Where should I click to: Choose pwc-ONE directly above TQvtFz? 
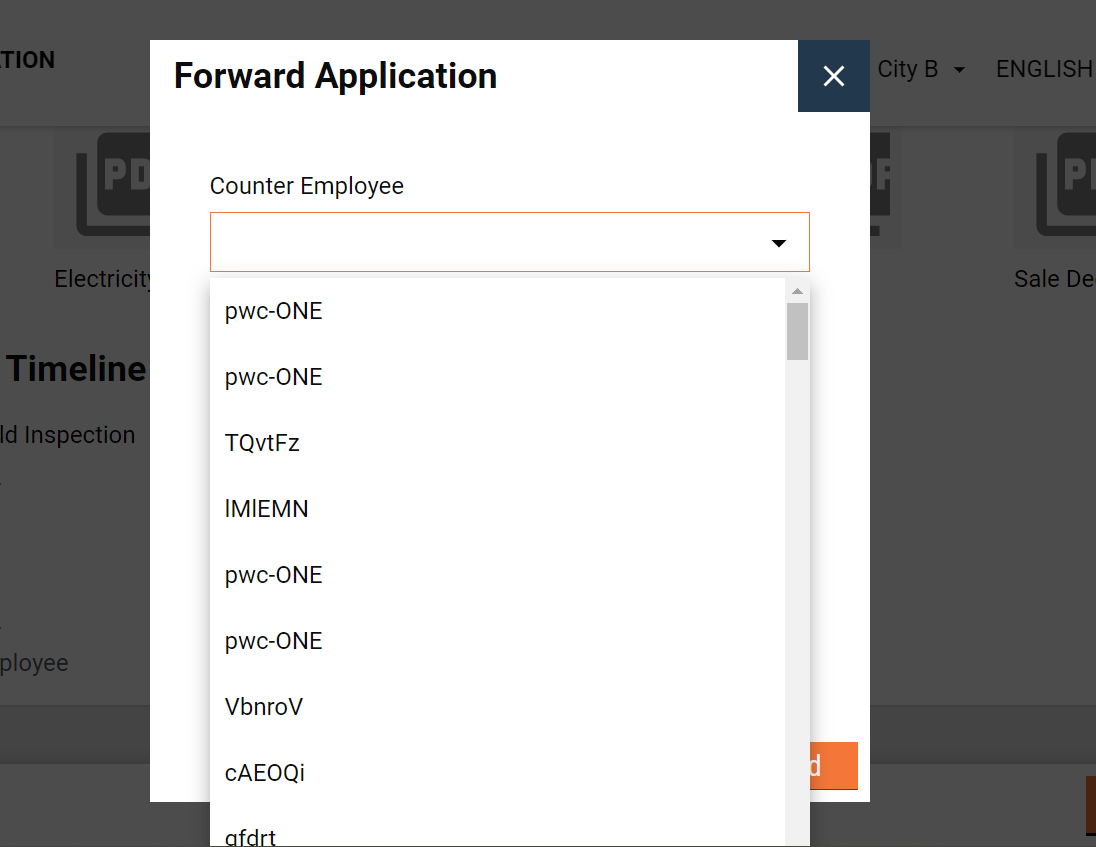pyautogui.click(x=274, y=377)
